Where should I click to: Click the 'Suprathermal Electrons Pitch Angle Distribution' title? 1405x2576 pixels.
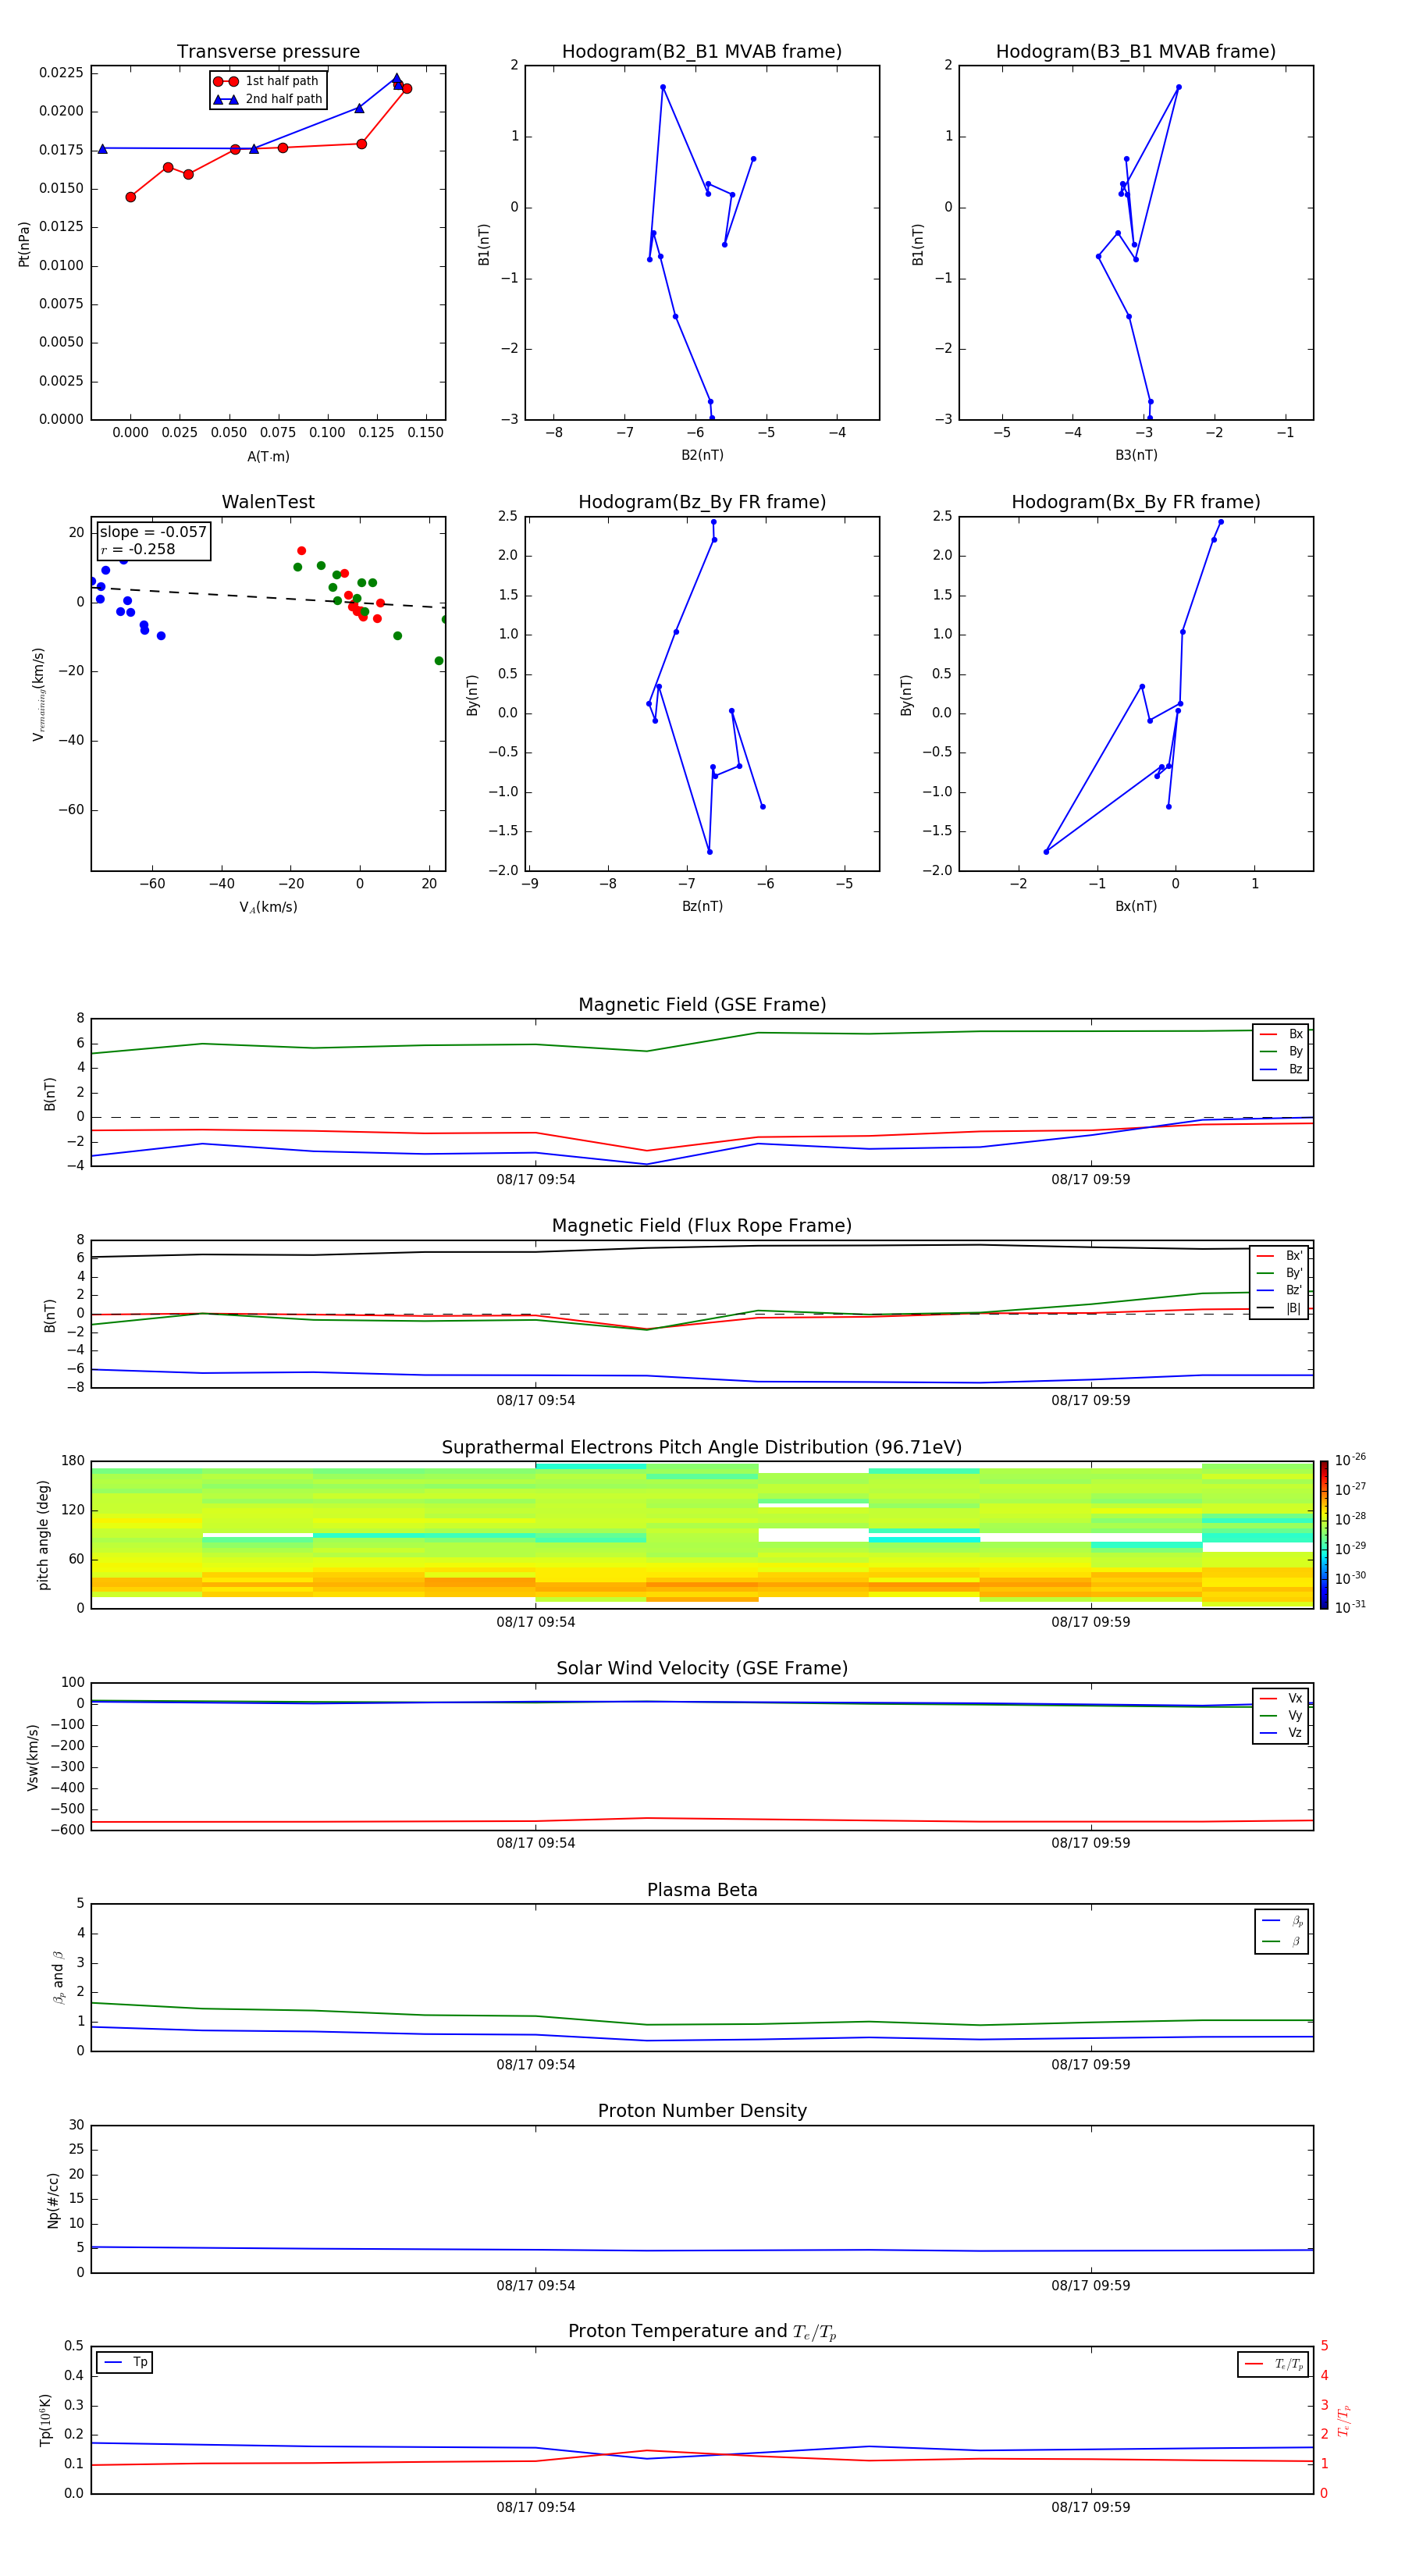(x=702, y=1448)
